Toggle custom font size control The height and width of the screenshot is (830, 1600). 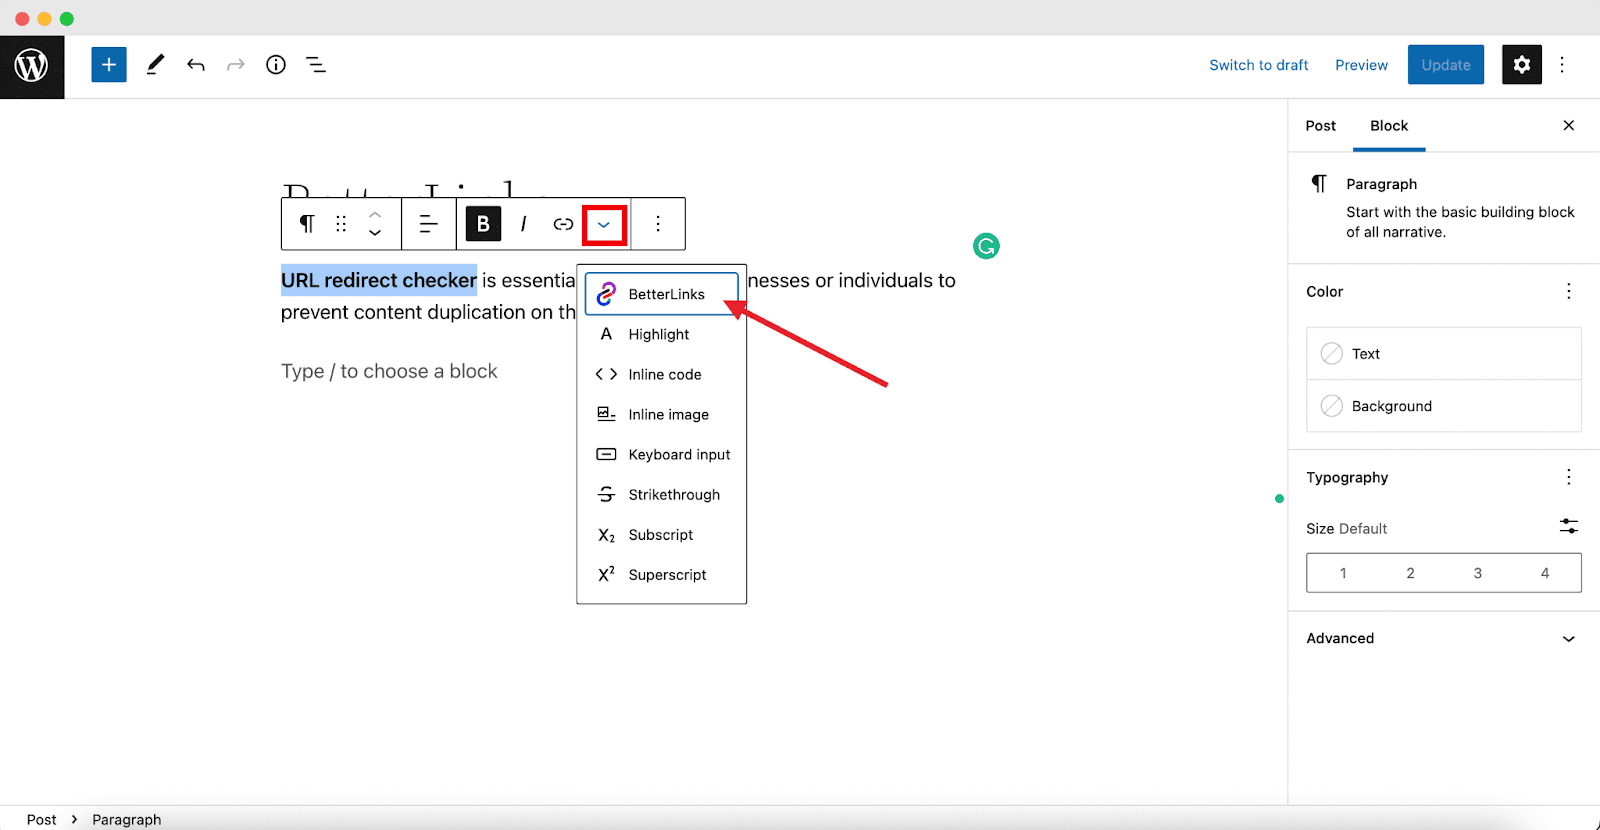click(x=1568, y=526)
